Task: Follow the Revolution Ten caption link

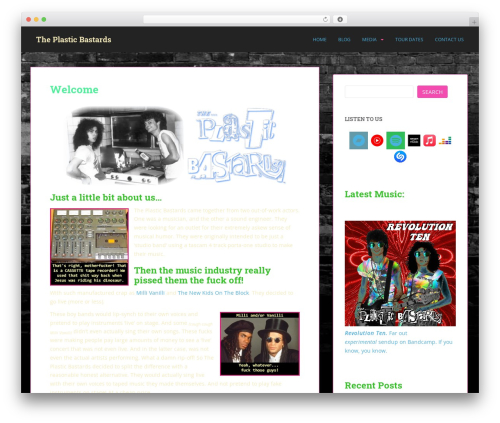Action: coord(366,333)
